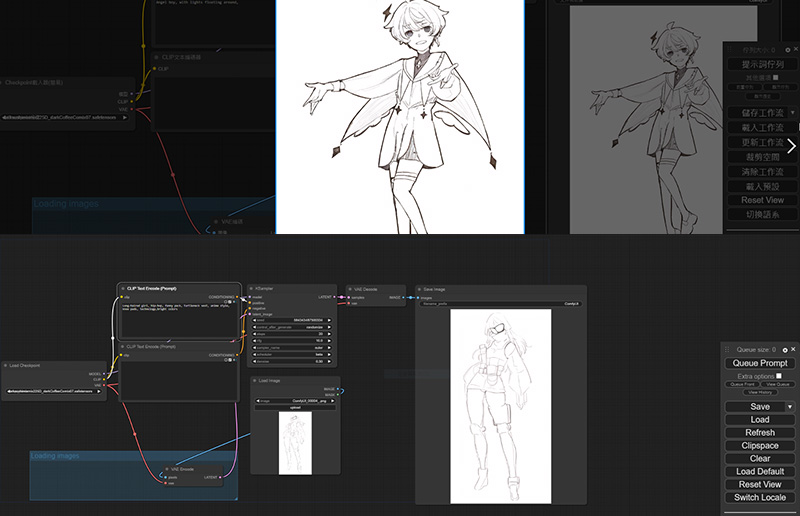Collapse the VAE Decode node via title dot
The height and width of the screenshot is (516, 800).
point(351,289)
